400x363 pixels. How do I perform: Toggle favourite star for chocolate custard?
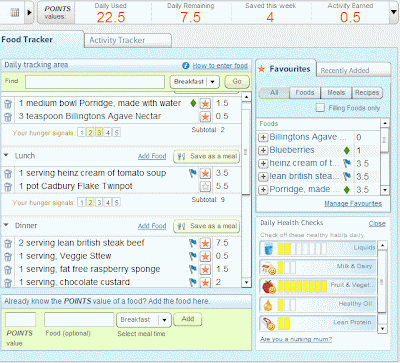click(205, 282)
